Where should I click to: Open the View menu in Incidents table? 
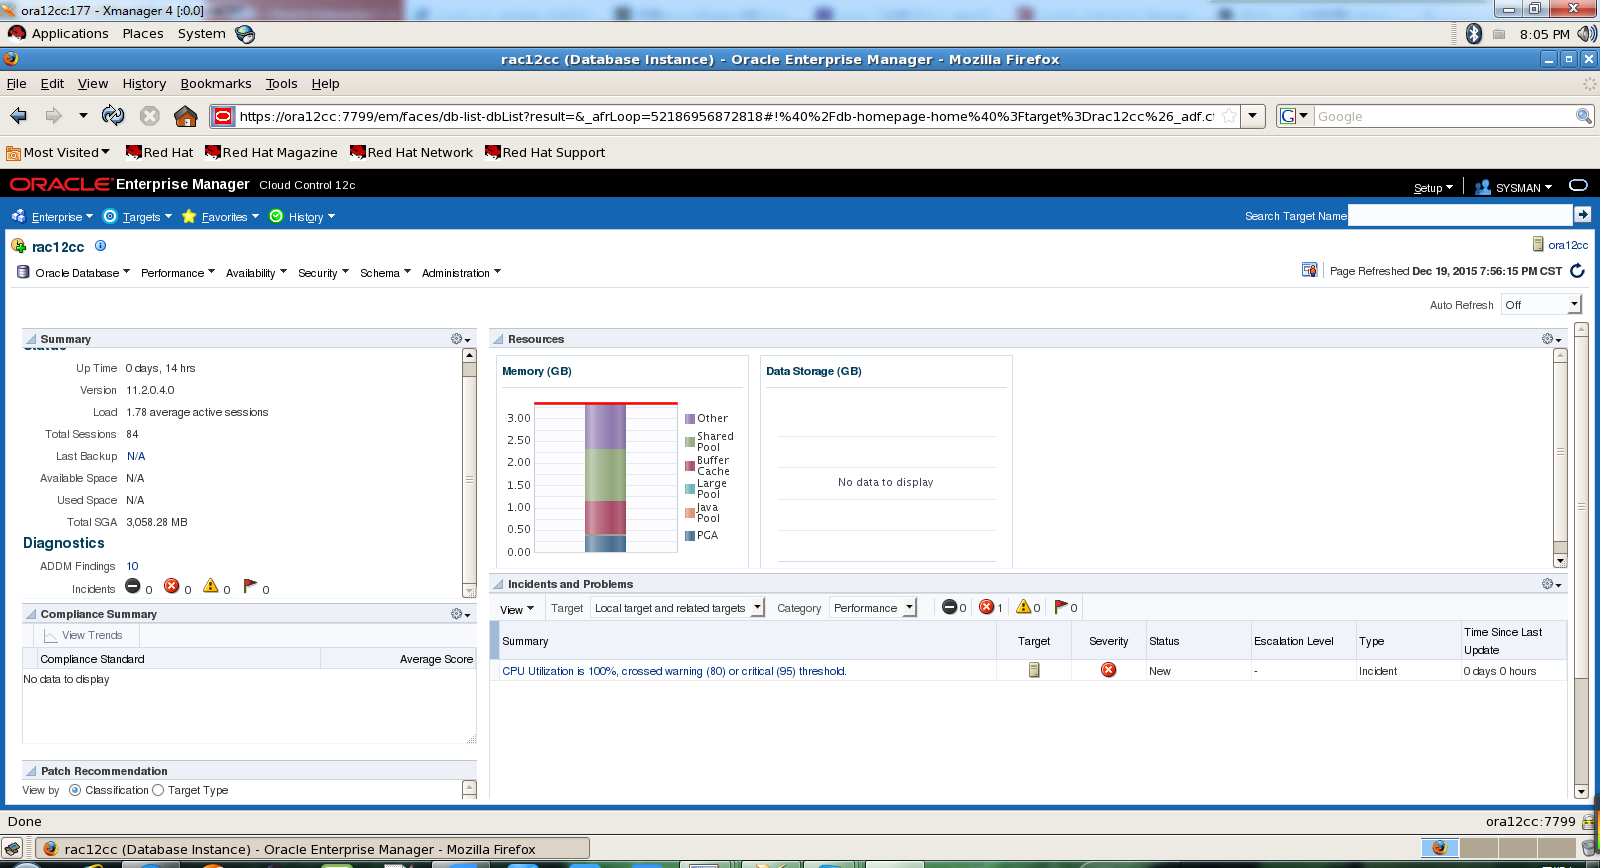517,609
